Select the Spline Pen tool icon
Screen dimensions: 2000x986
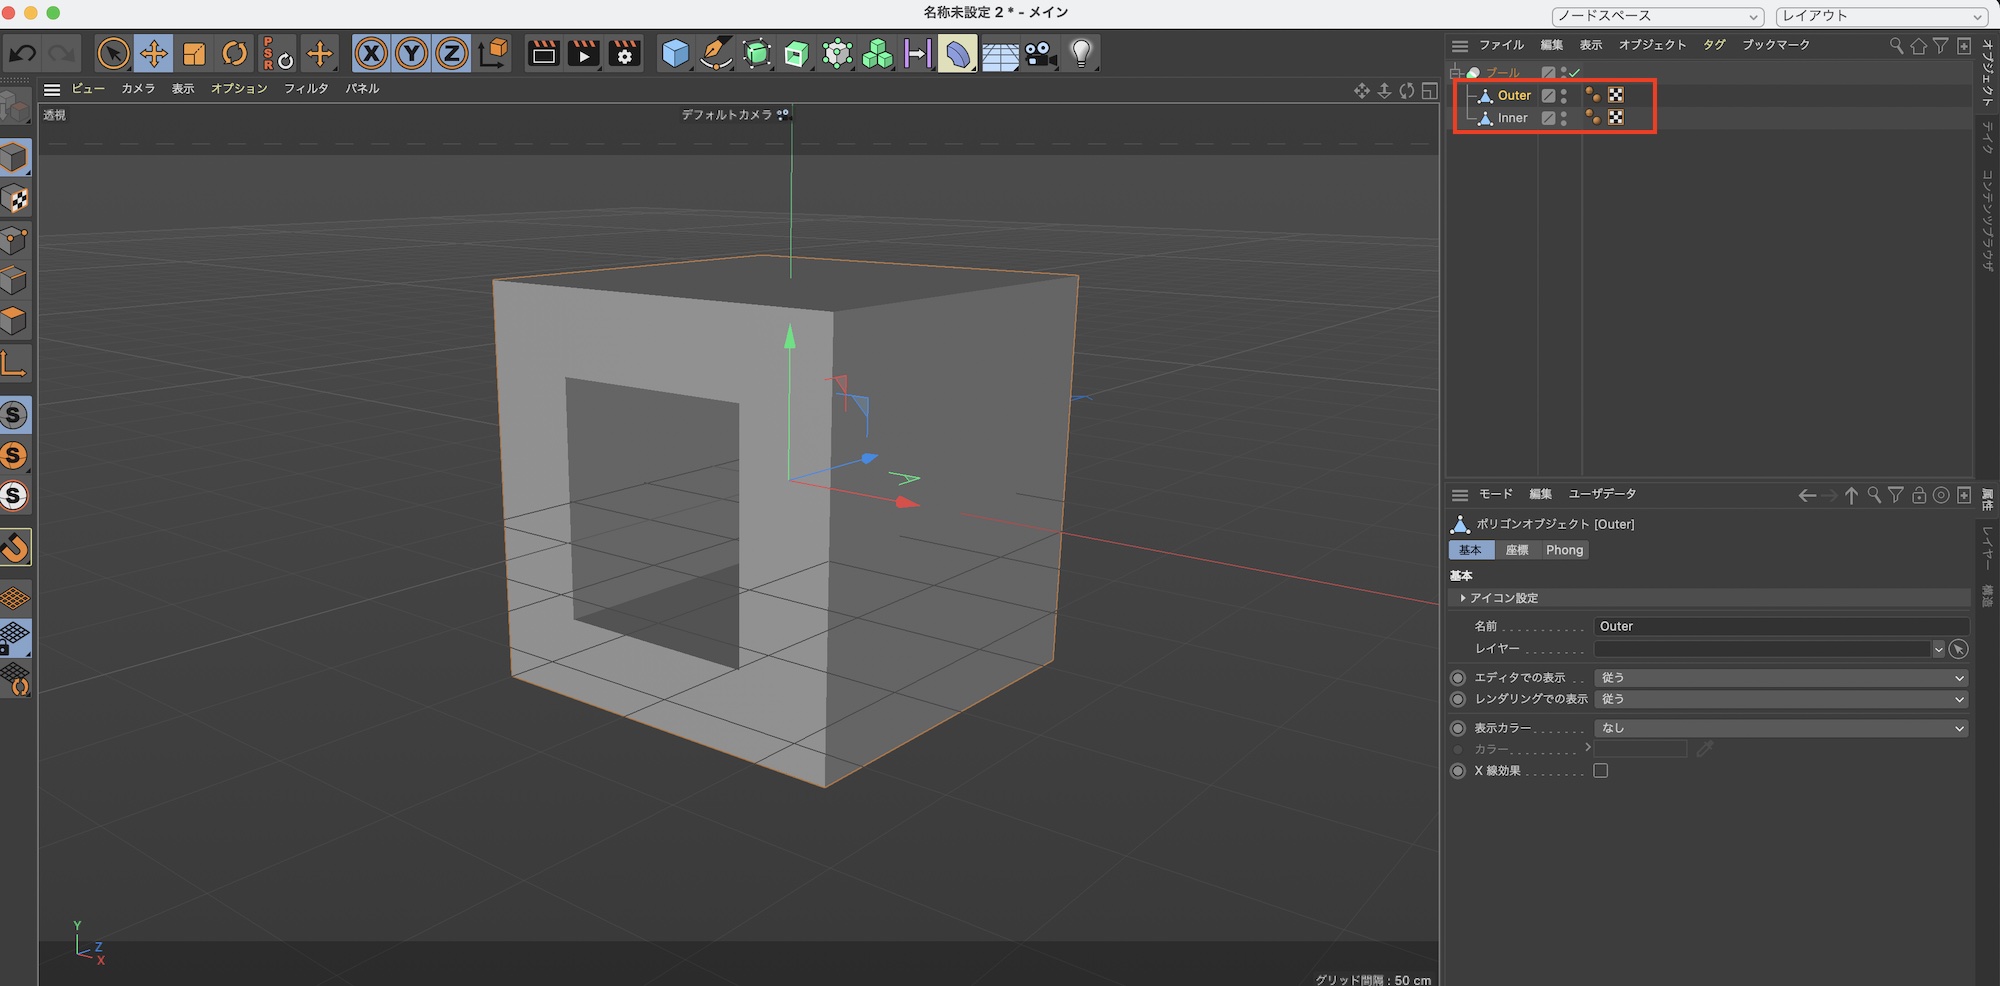click(716, 54)
